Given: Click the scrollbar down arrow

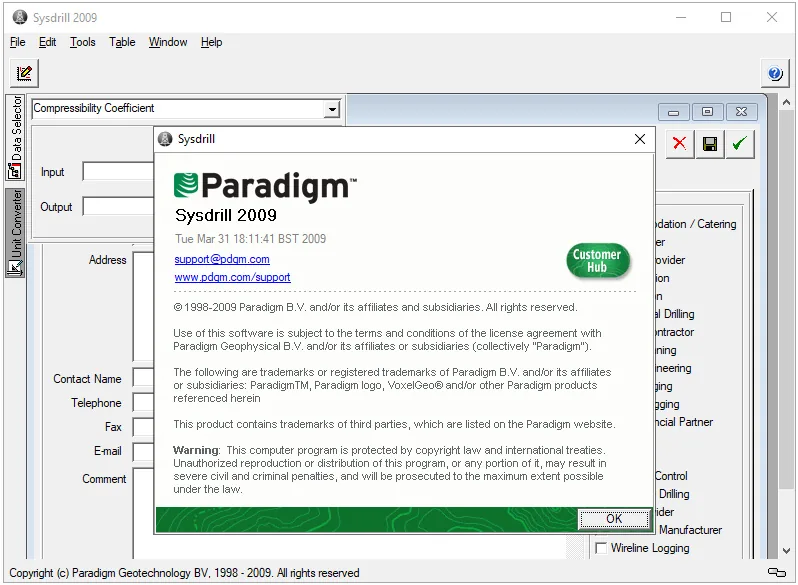Looking at the screenshot, I should (x=786, y=550).
